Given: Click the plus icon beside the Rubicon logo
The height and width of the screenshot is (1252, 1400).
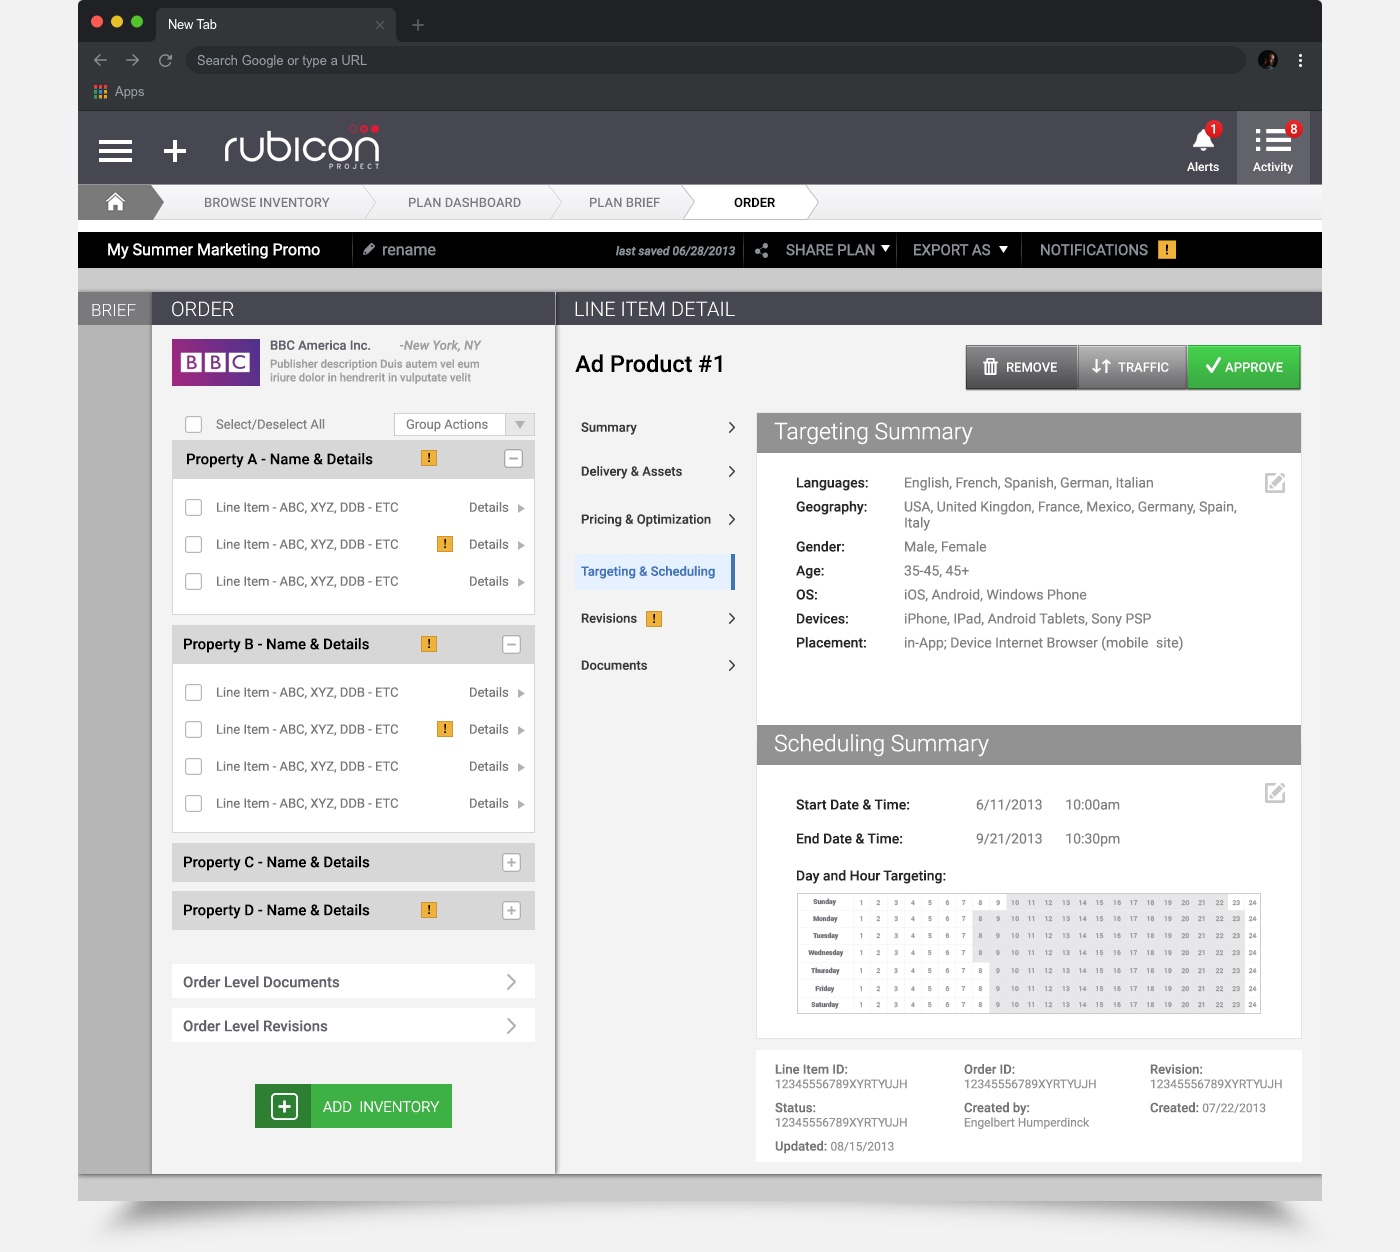Looking at the screenshot, I should click(x=175, y=150).
